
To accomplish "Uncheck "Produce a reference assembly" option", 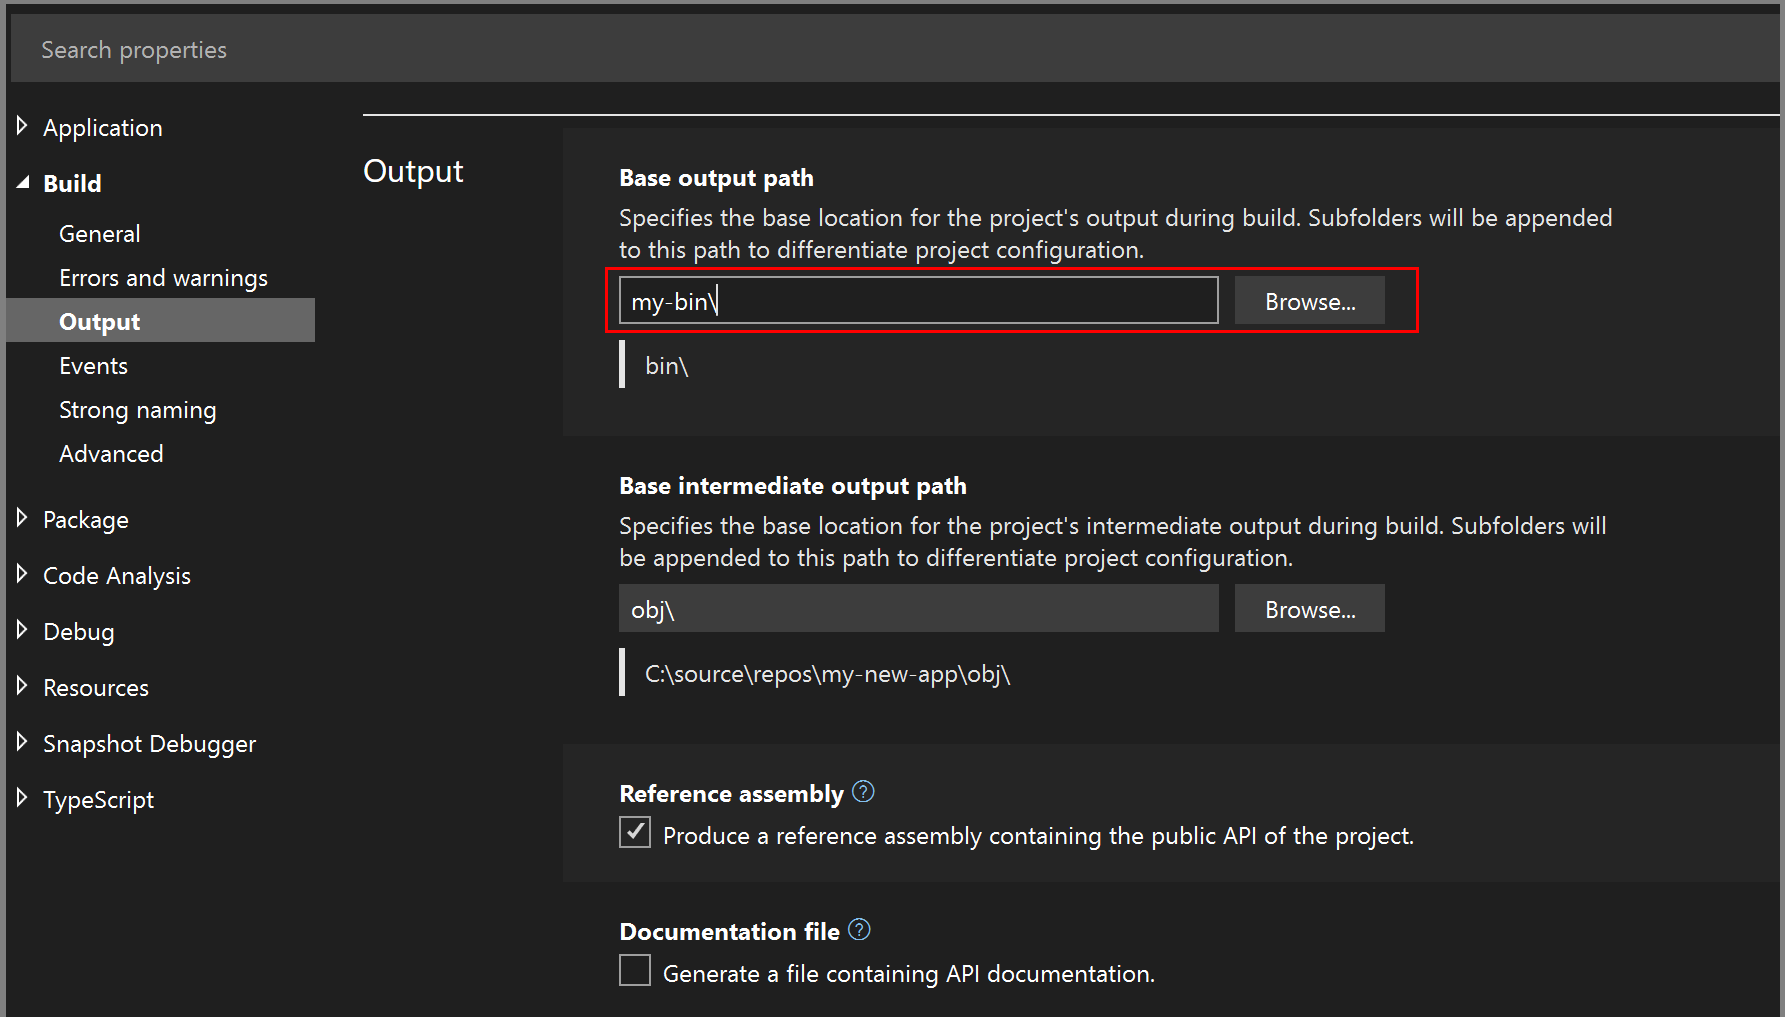I will pos(634,831).
